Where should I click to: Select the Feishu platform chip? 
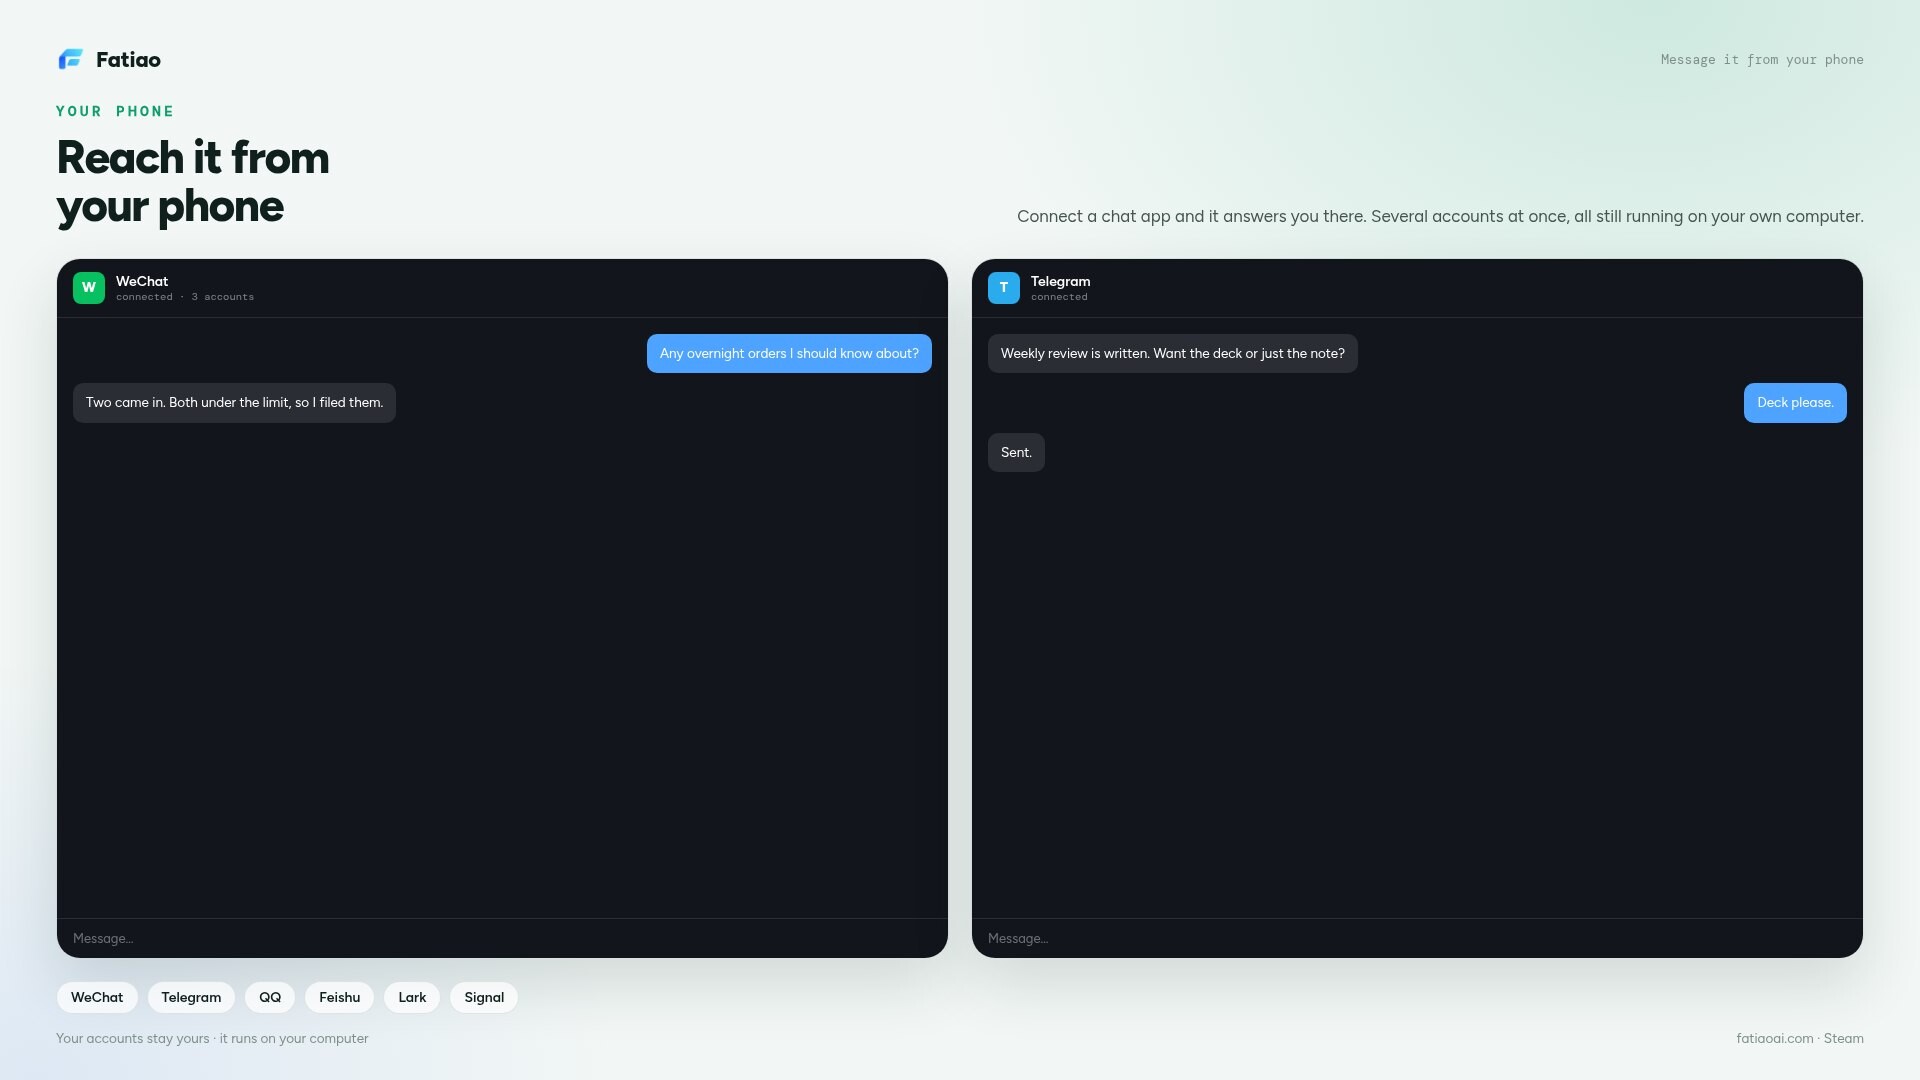[339, 997]
